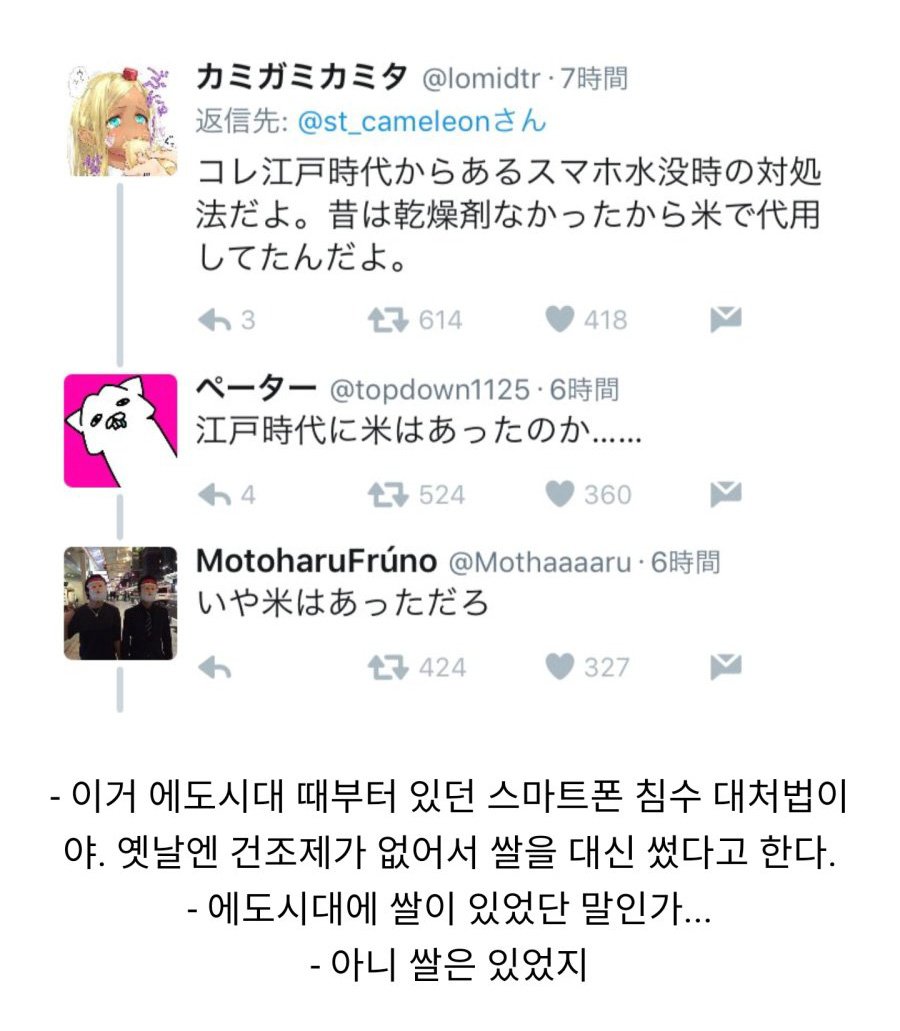900x1031 pixels.
Task: Share ペーター's tweet via message icon
Action: point(726,494)
